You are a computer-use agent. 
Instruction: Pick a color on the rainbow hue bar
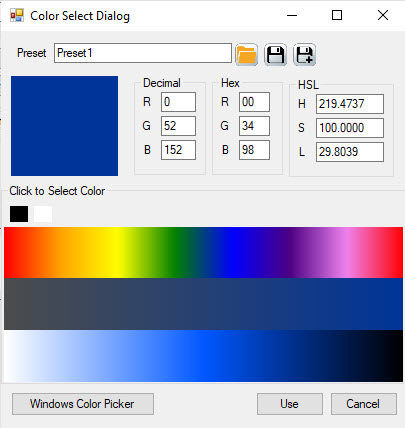pos(203,253)
